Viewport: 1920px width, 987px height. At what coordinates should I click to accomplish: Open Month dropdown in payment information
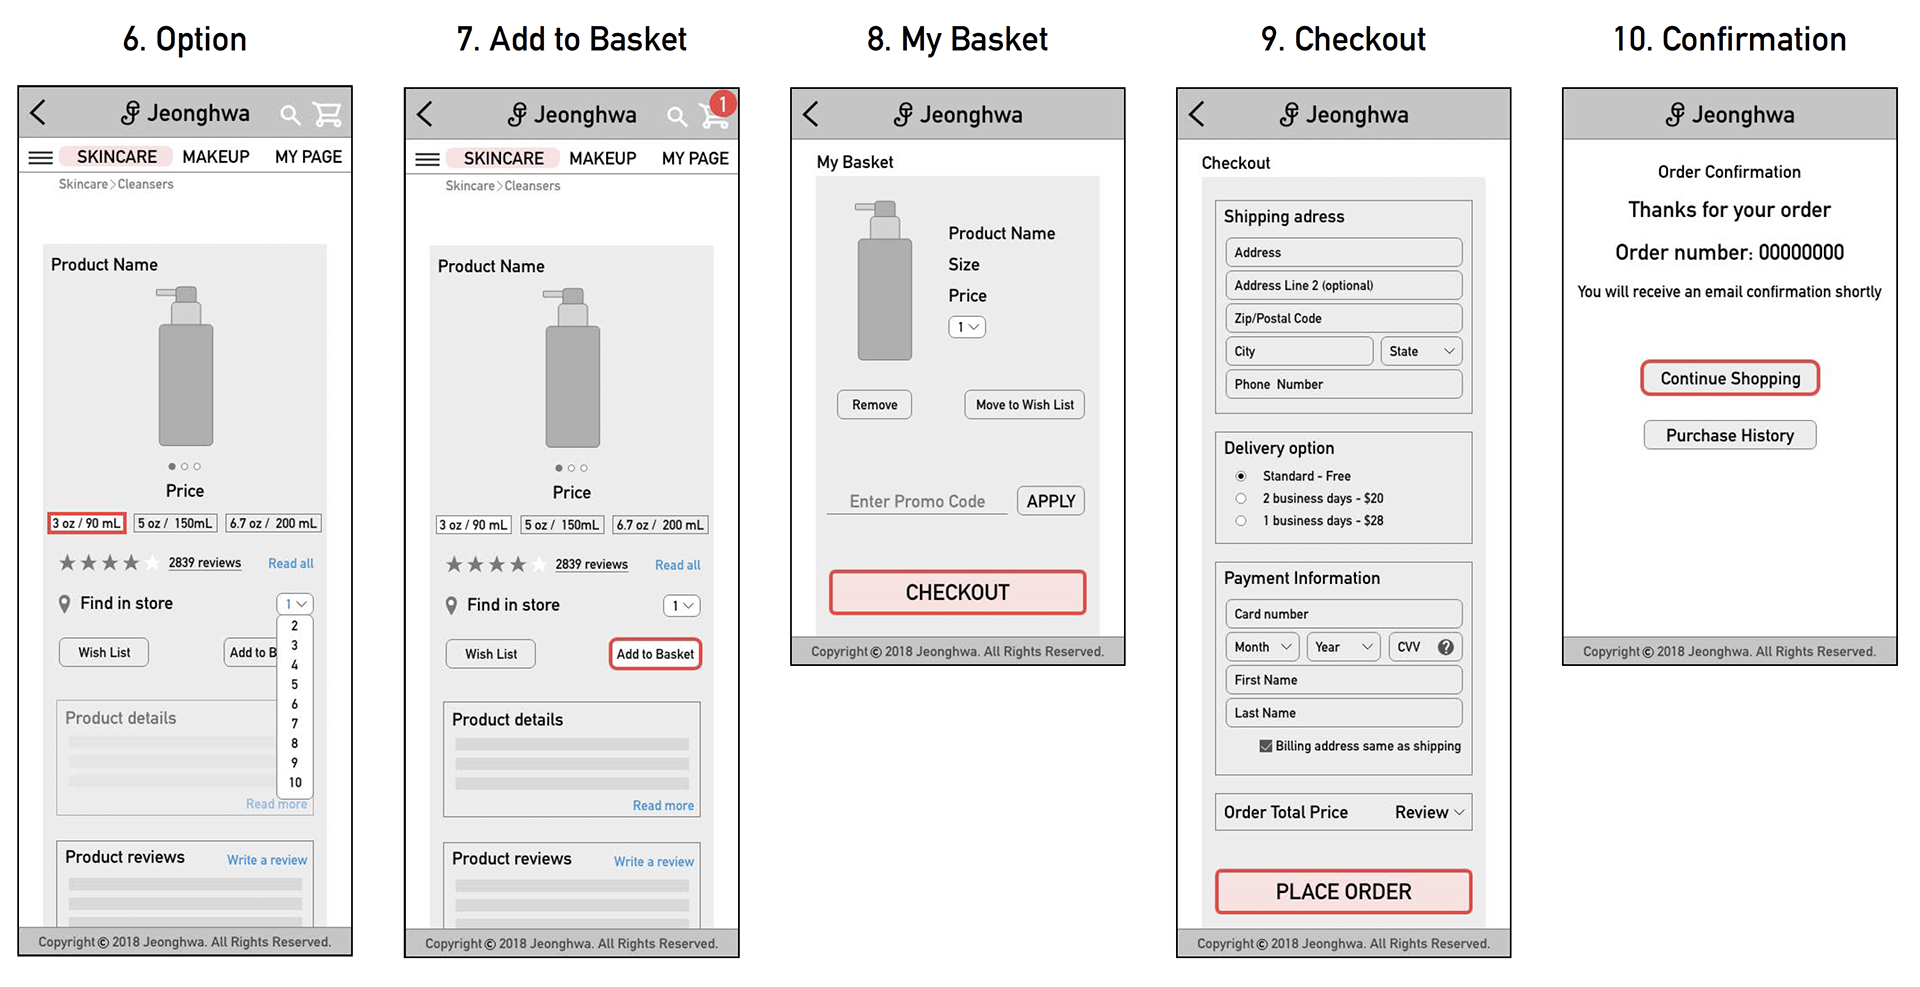1262,647
